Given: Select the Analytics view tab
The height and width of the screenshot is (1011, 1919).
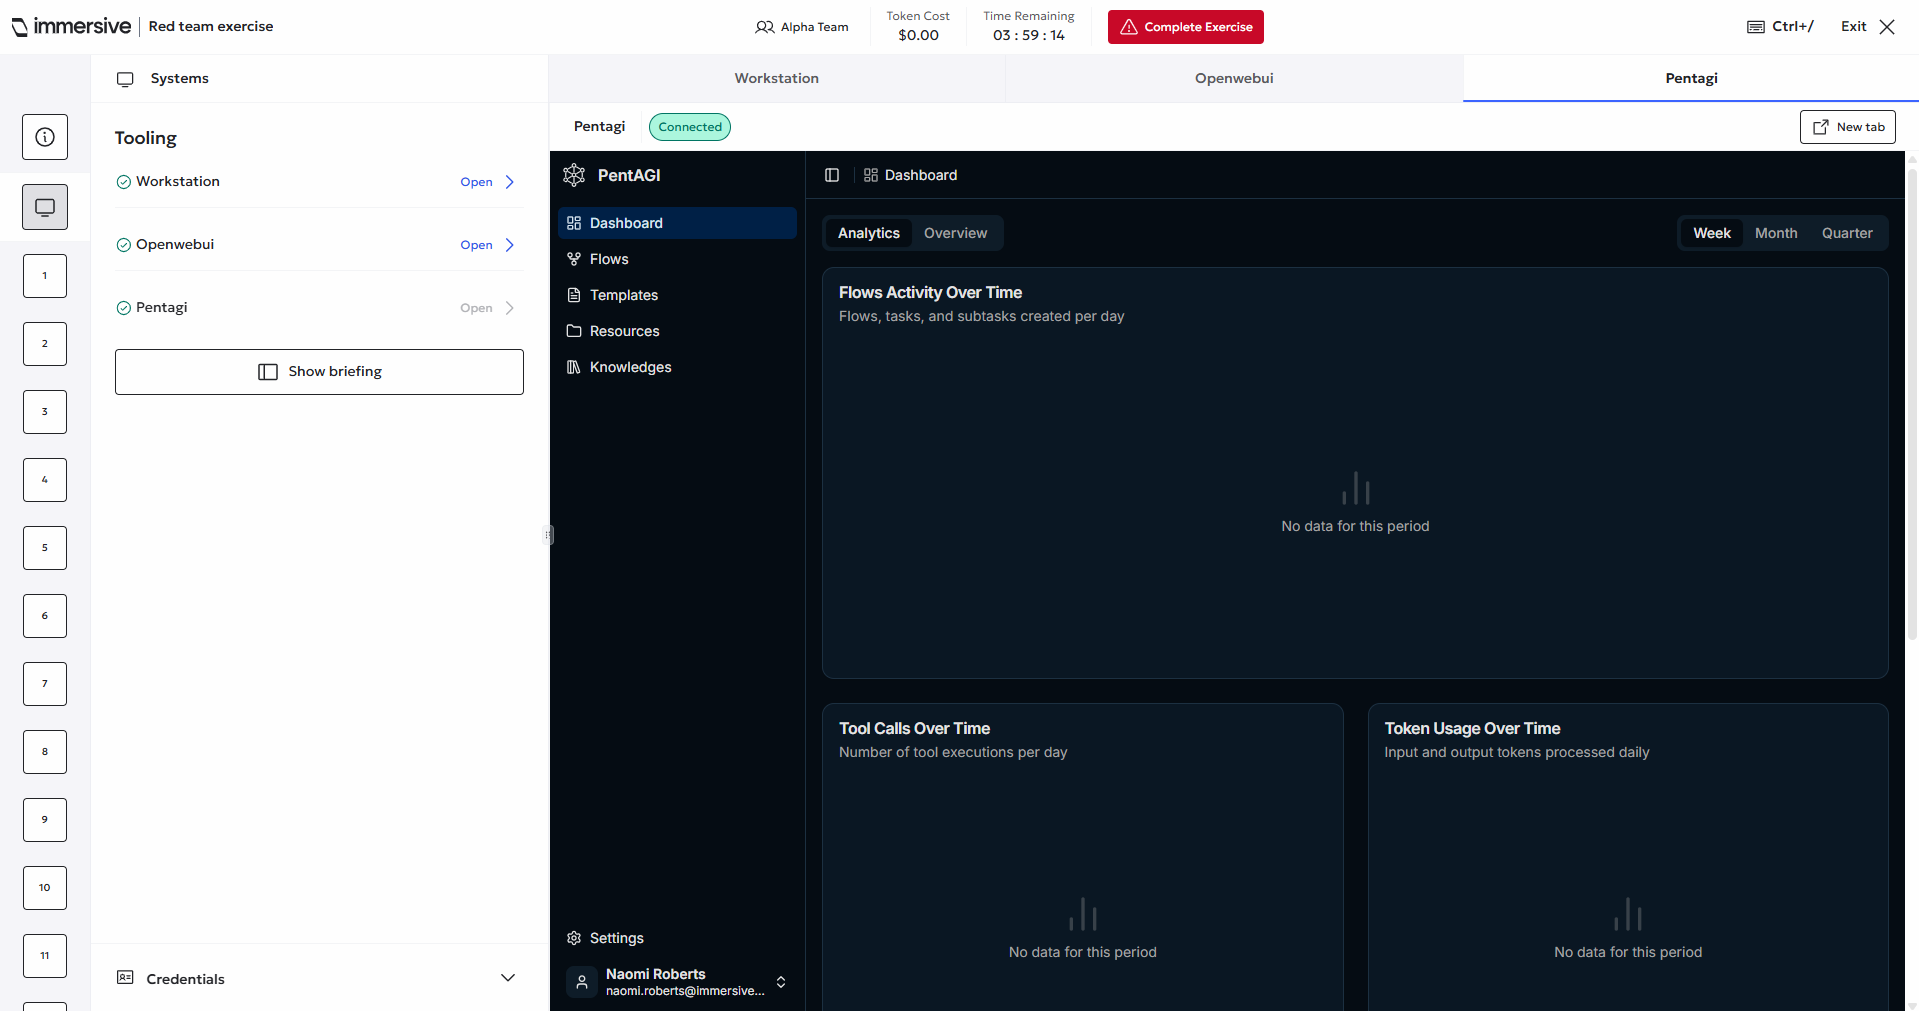Looking at the screenshot, I should click(869, 233).
